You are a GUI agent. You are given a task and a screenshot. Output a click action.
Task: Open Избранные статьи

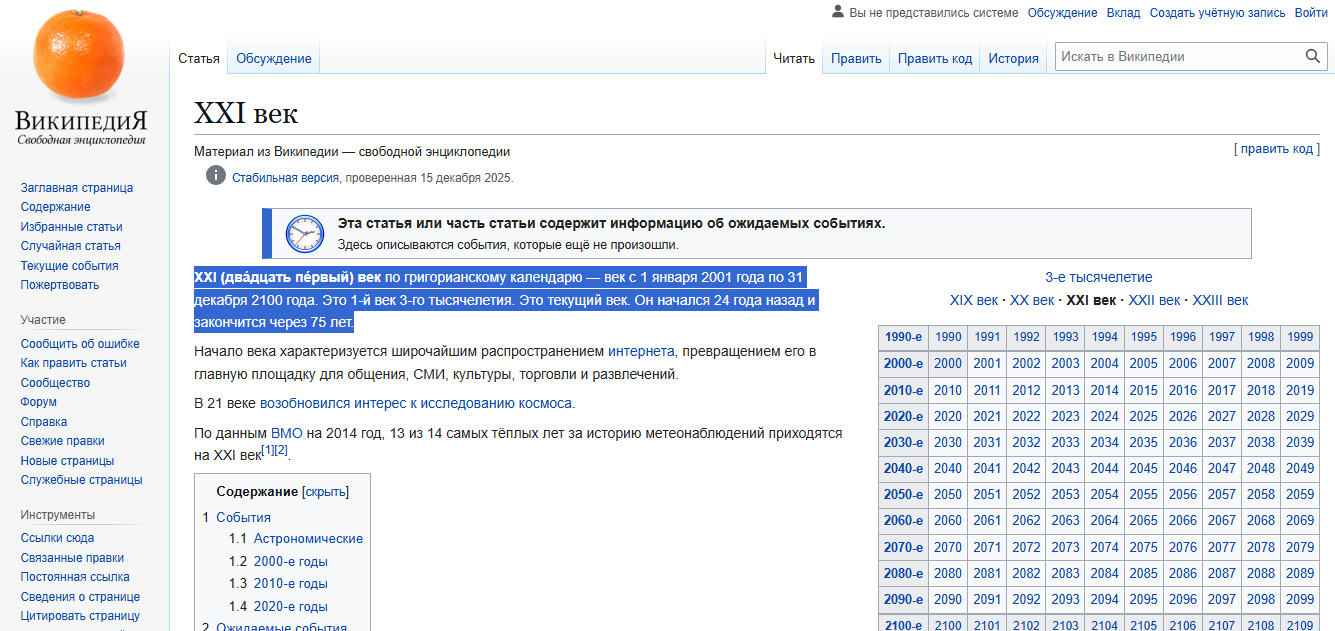click(72, 227)
